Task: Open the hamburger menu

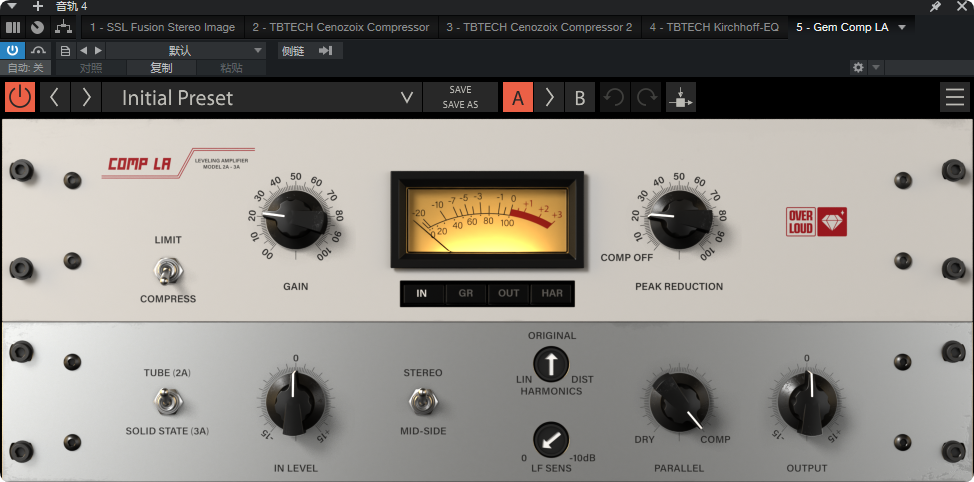Action: [x=955, y=98]
